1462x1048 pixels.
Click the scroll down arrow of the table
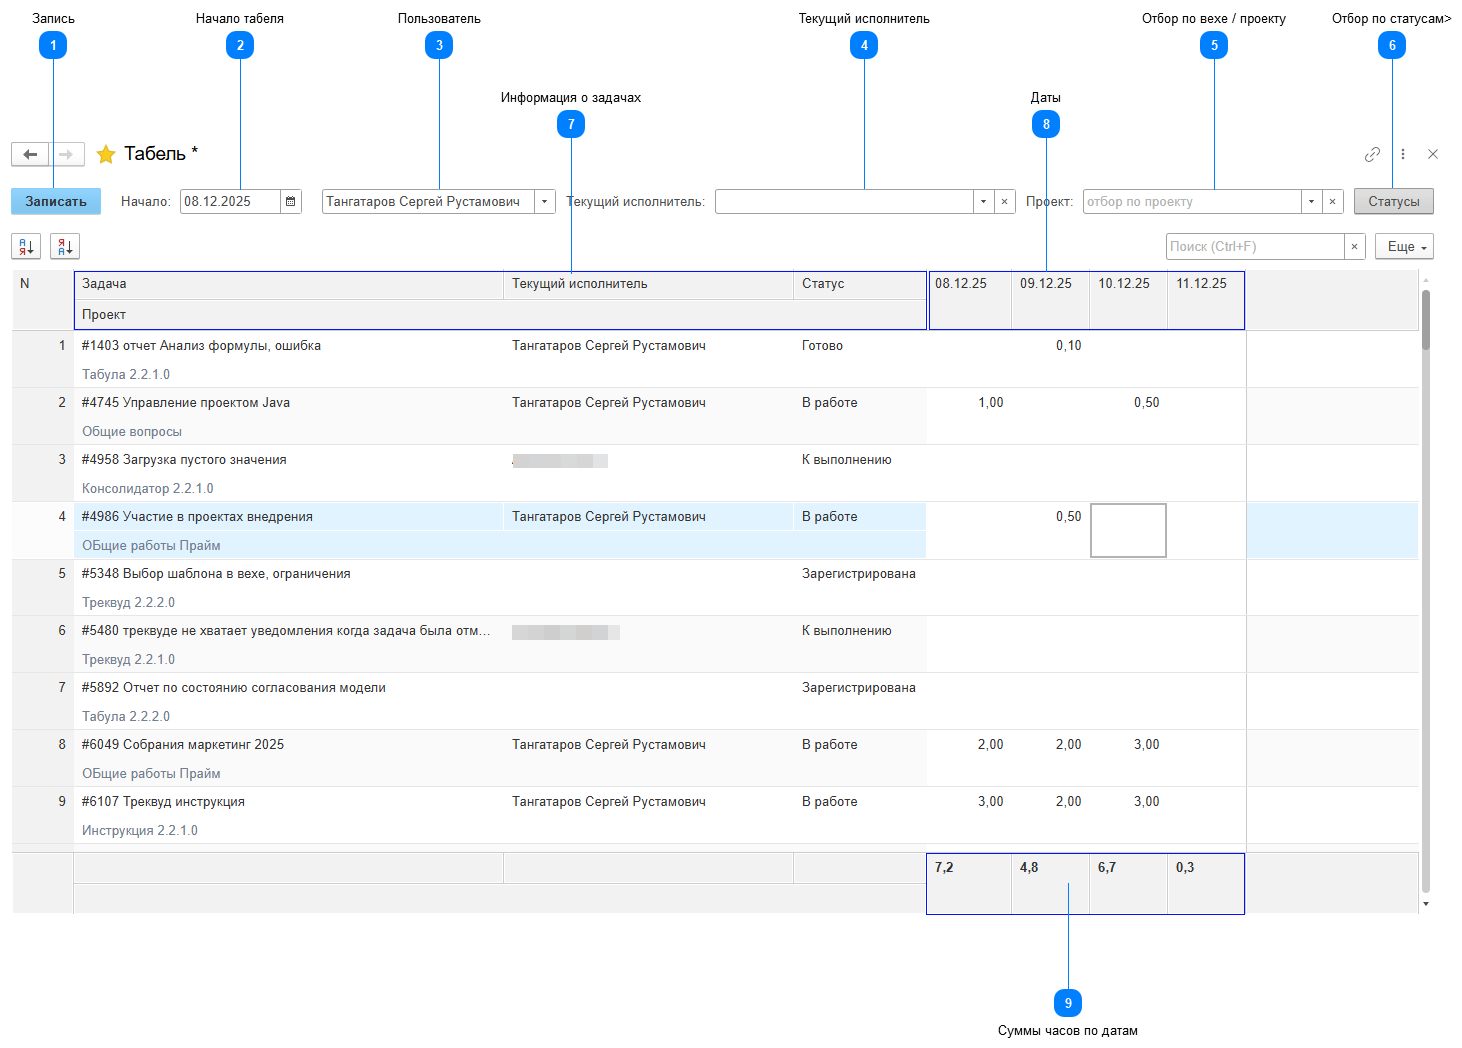click(x=1426, y=904)
